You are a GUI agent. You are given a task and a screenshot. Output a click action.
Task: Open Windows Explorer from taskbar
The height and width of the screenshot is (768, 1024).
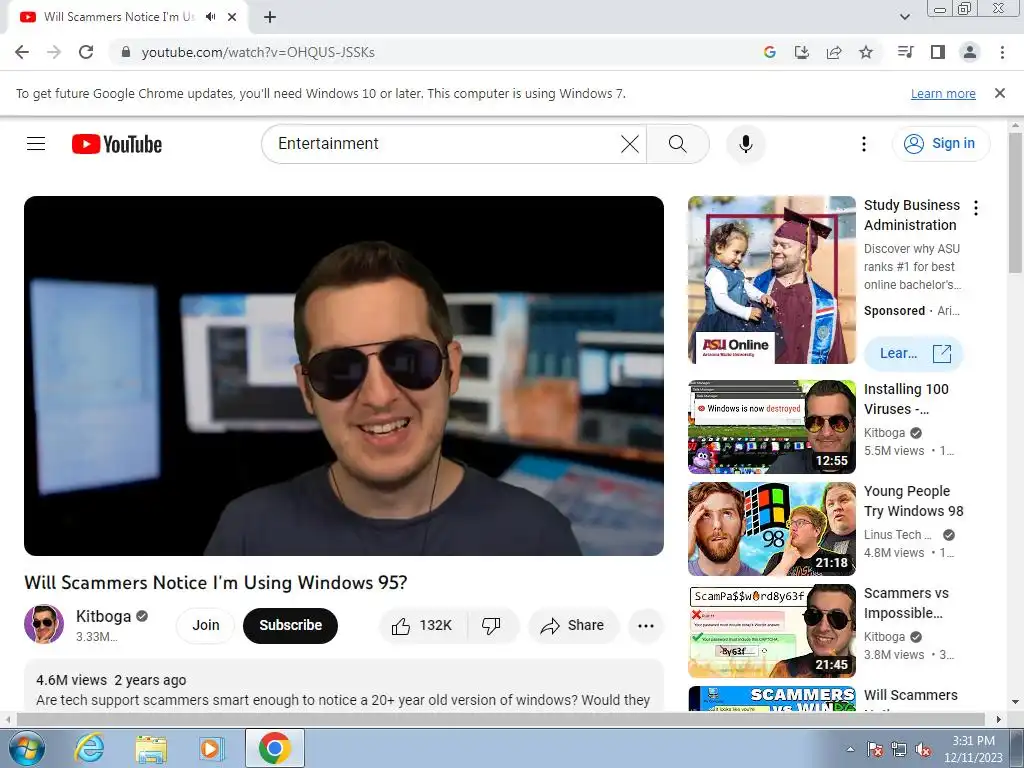(x=151, y=748)
